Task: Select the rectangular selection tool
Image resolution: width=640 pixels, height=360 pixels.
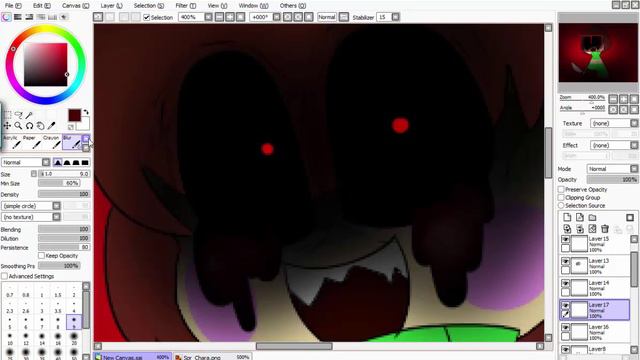Action: (8, 116)
